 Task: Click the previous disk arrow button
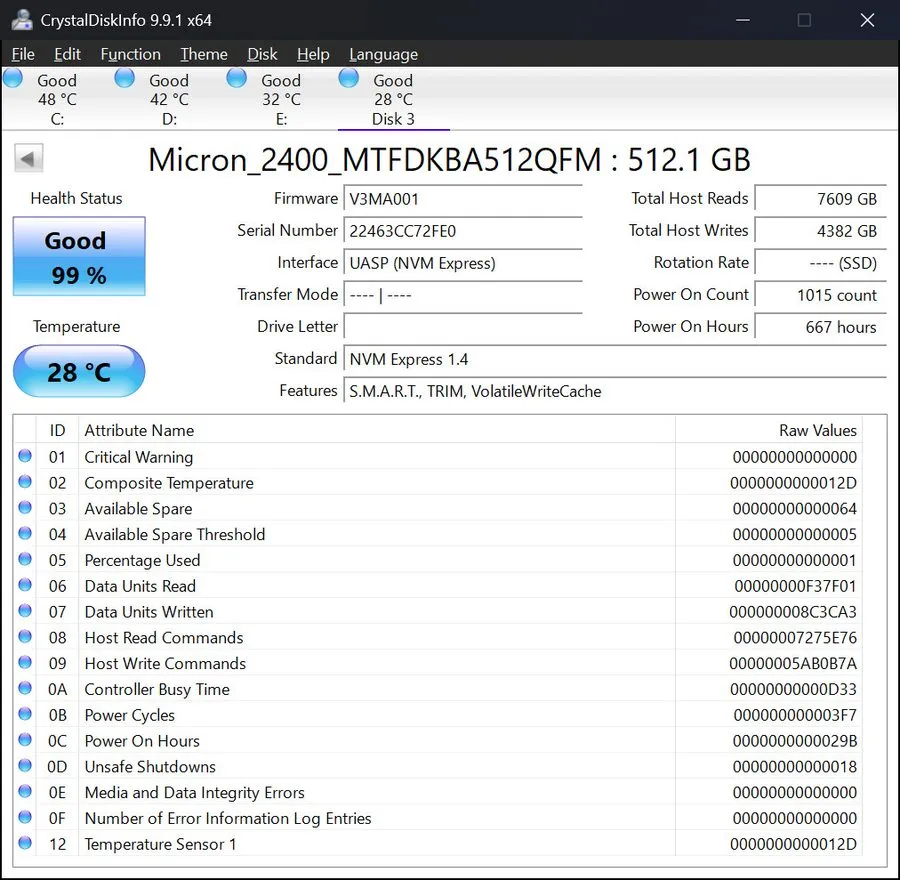(x=29, y=158)
